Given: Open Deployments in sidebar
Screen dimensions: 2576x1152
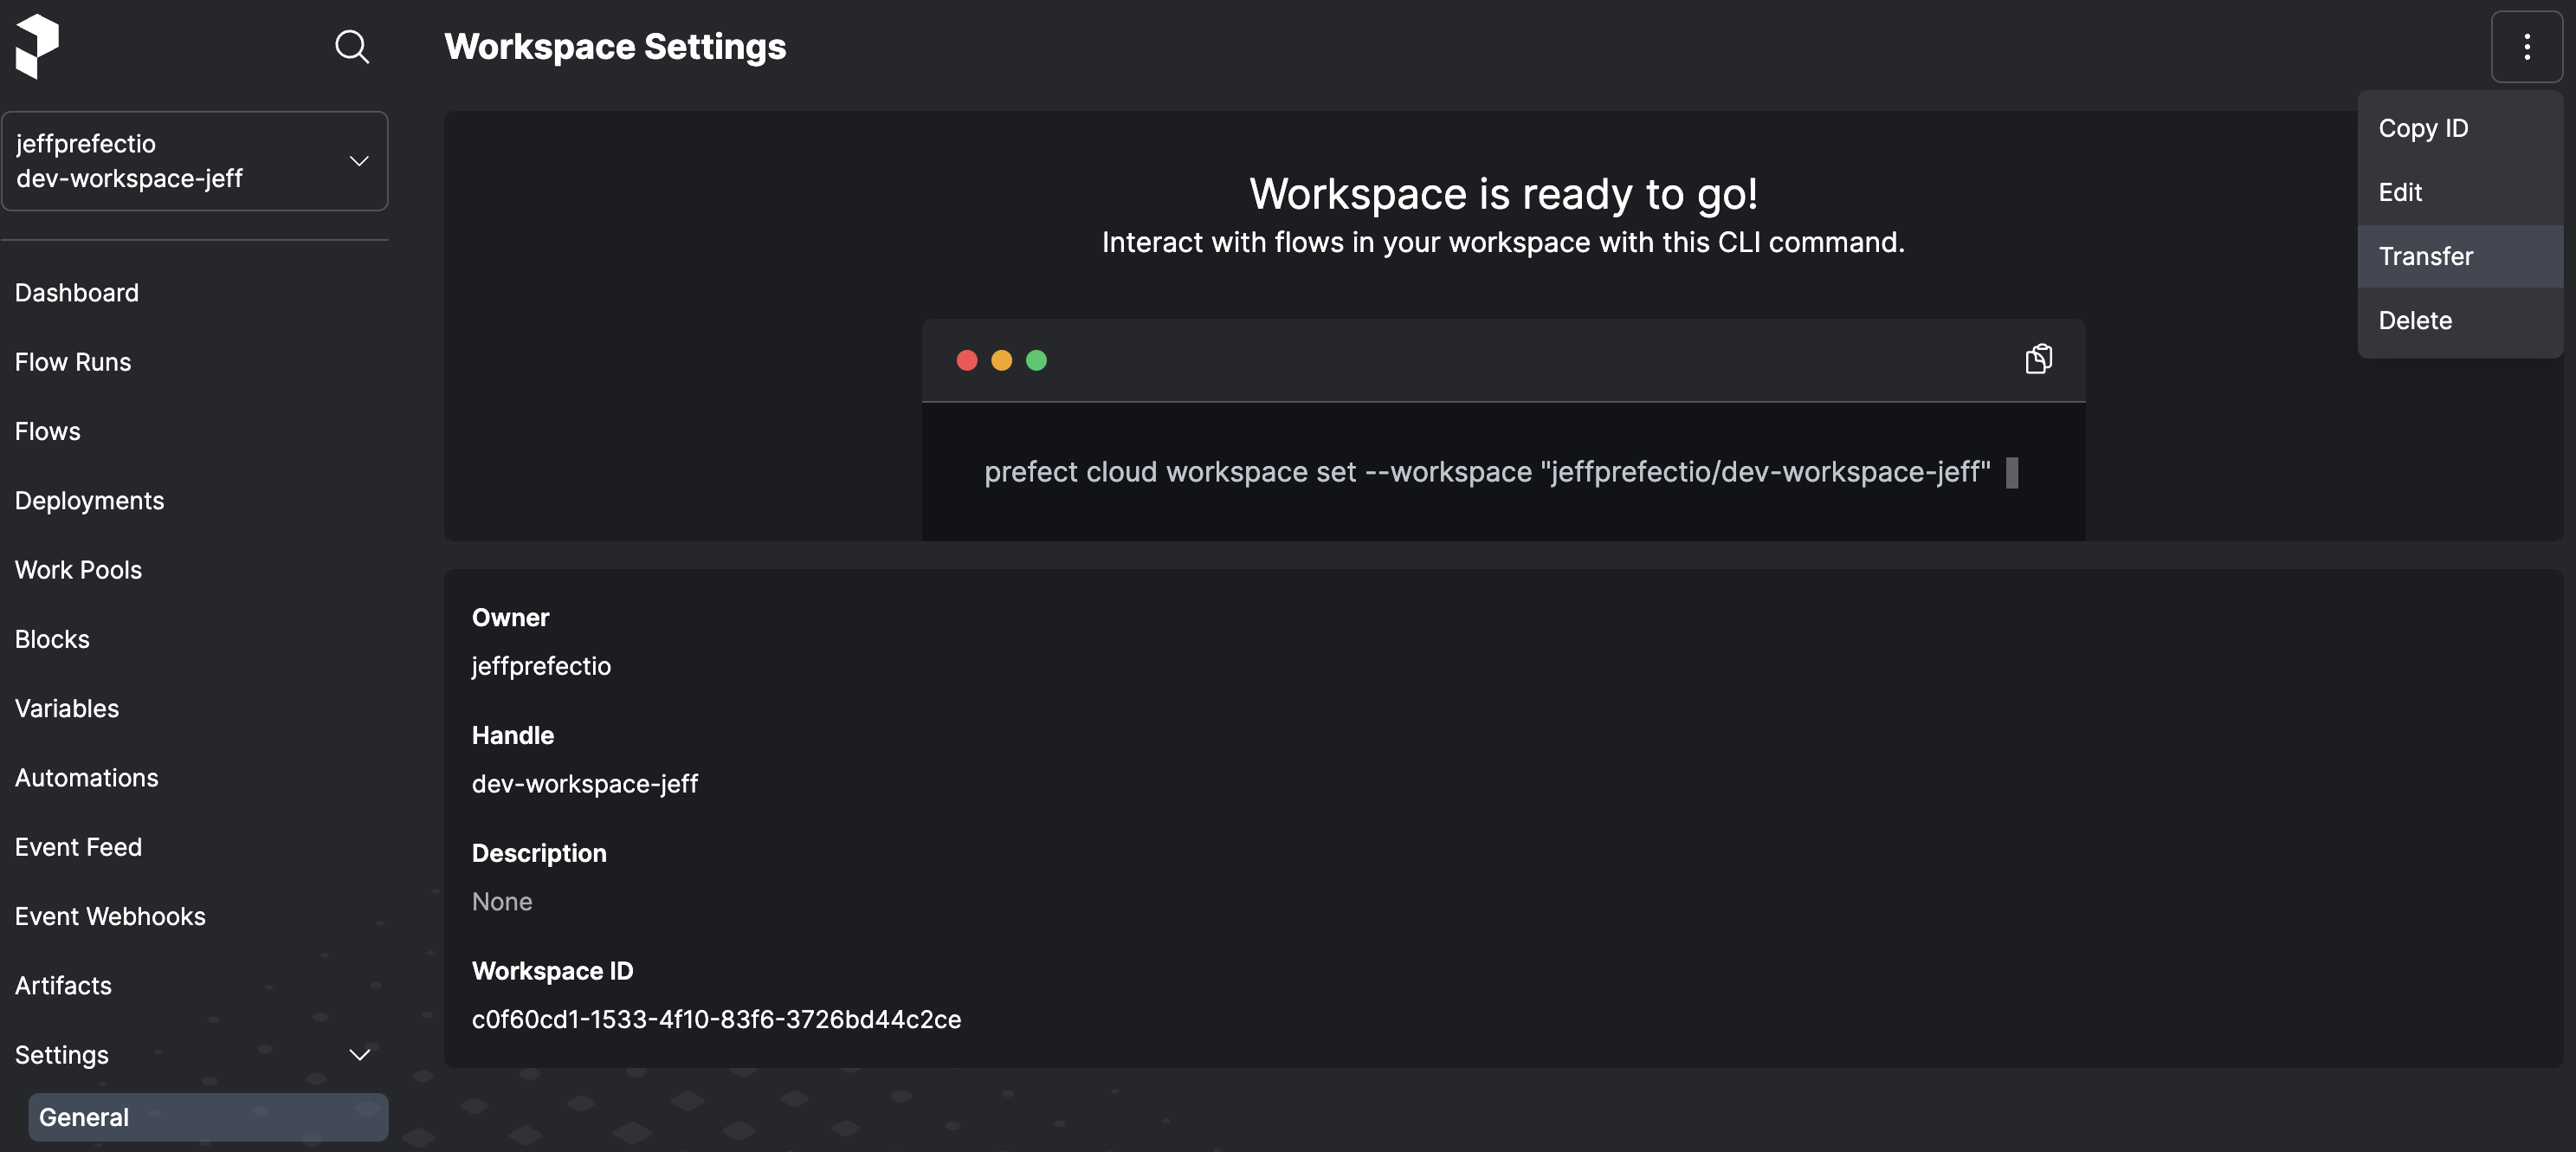Looking at the screenshot, I should click(x=89, y=501).
